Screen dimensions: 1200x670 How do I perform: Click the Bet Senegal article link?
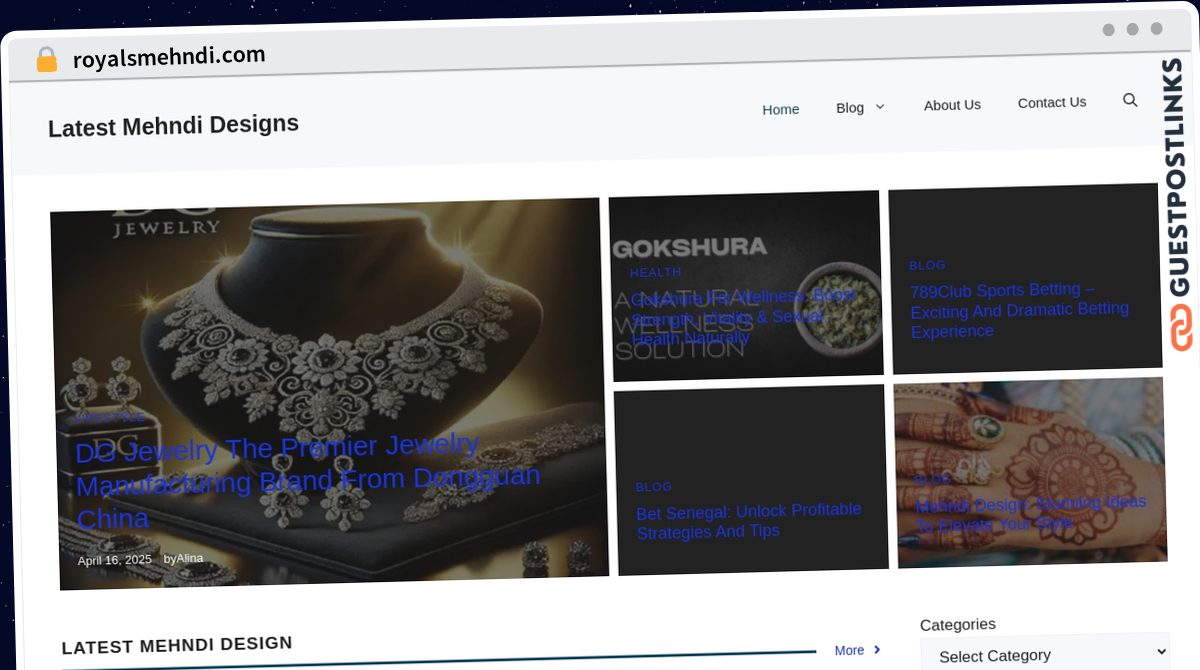748,521
